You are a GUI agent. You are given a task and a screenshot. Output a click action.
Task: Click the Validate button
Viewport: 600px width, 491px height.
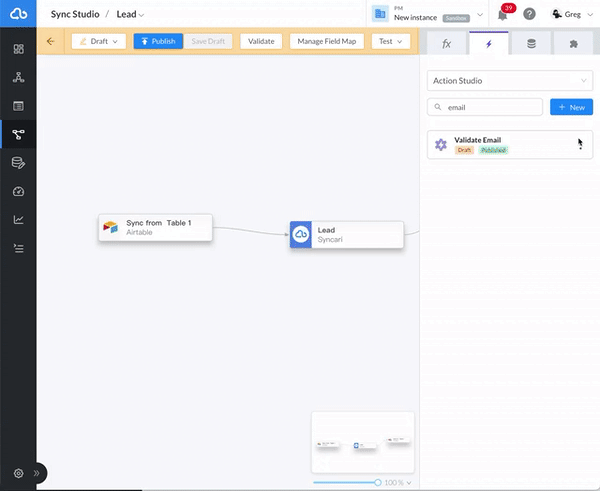pos(261,41)
